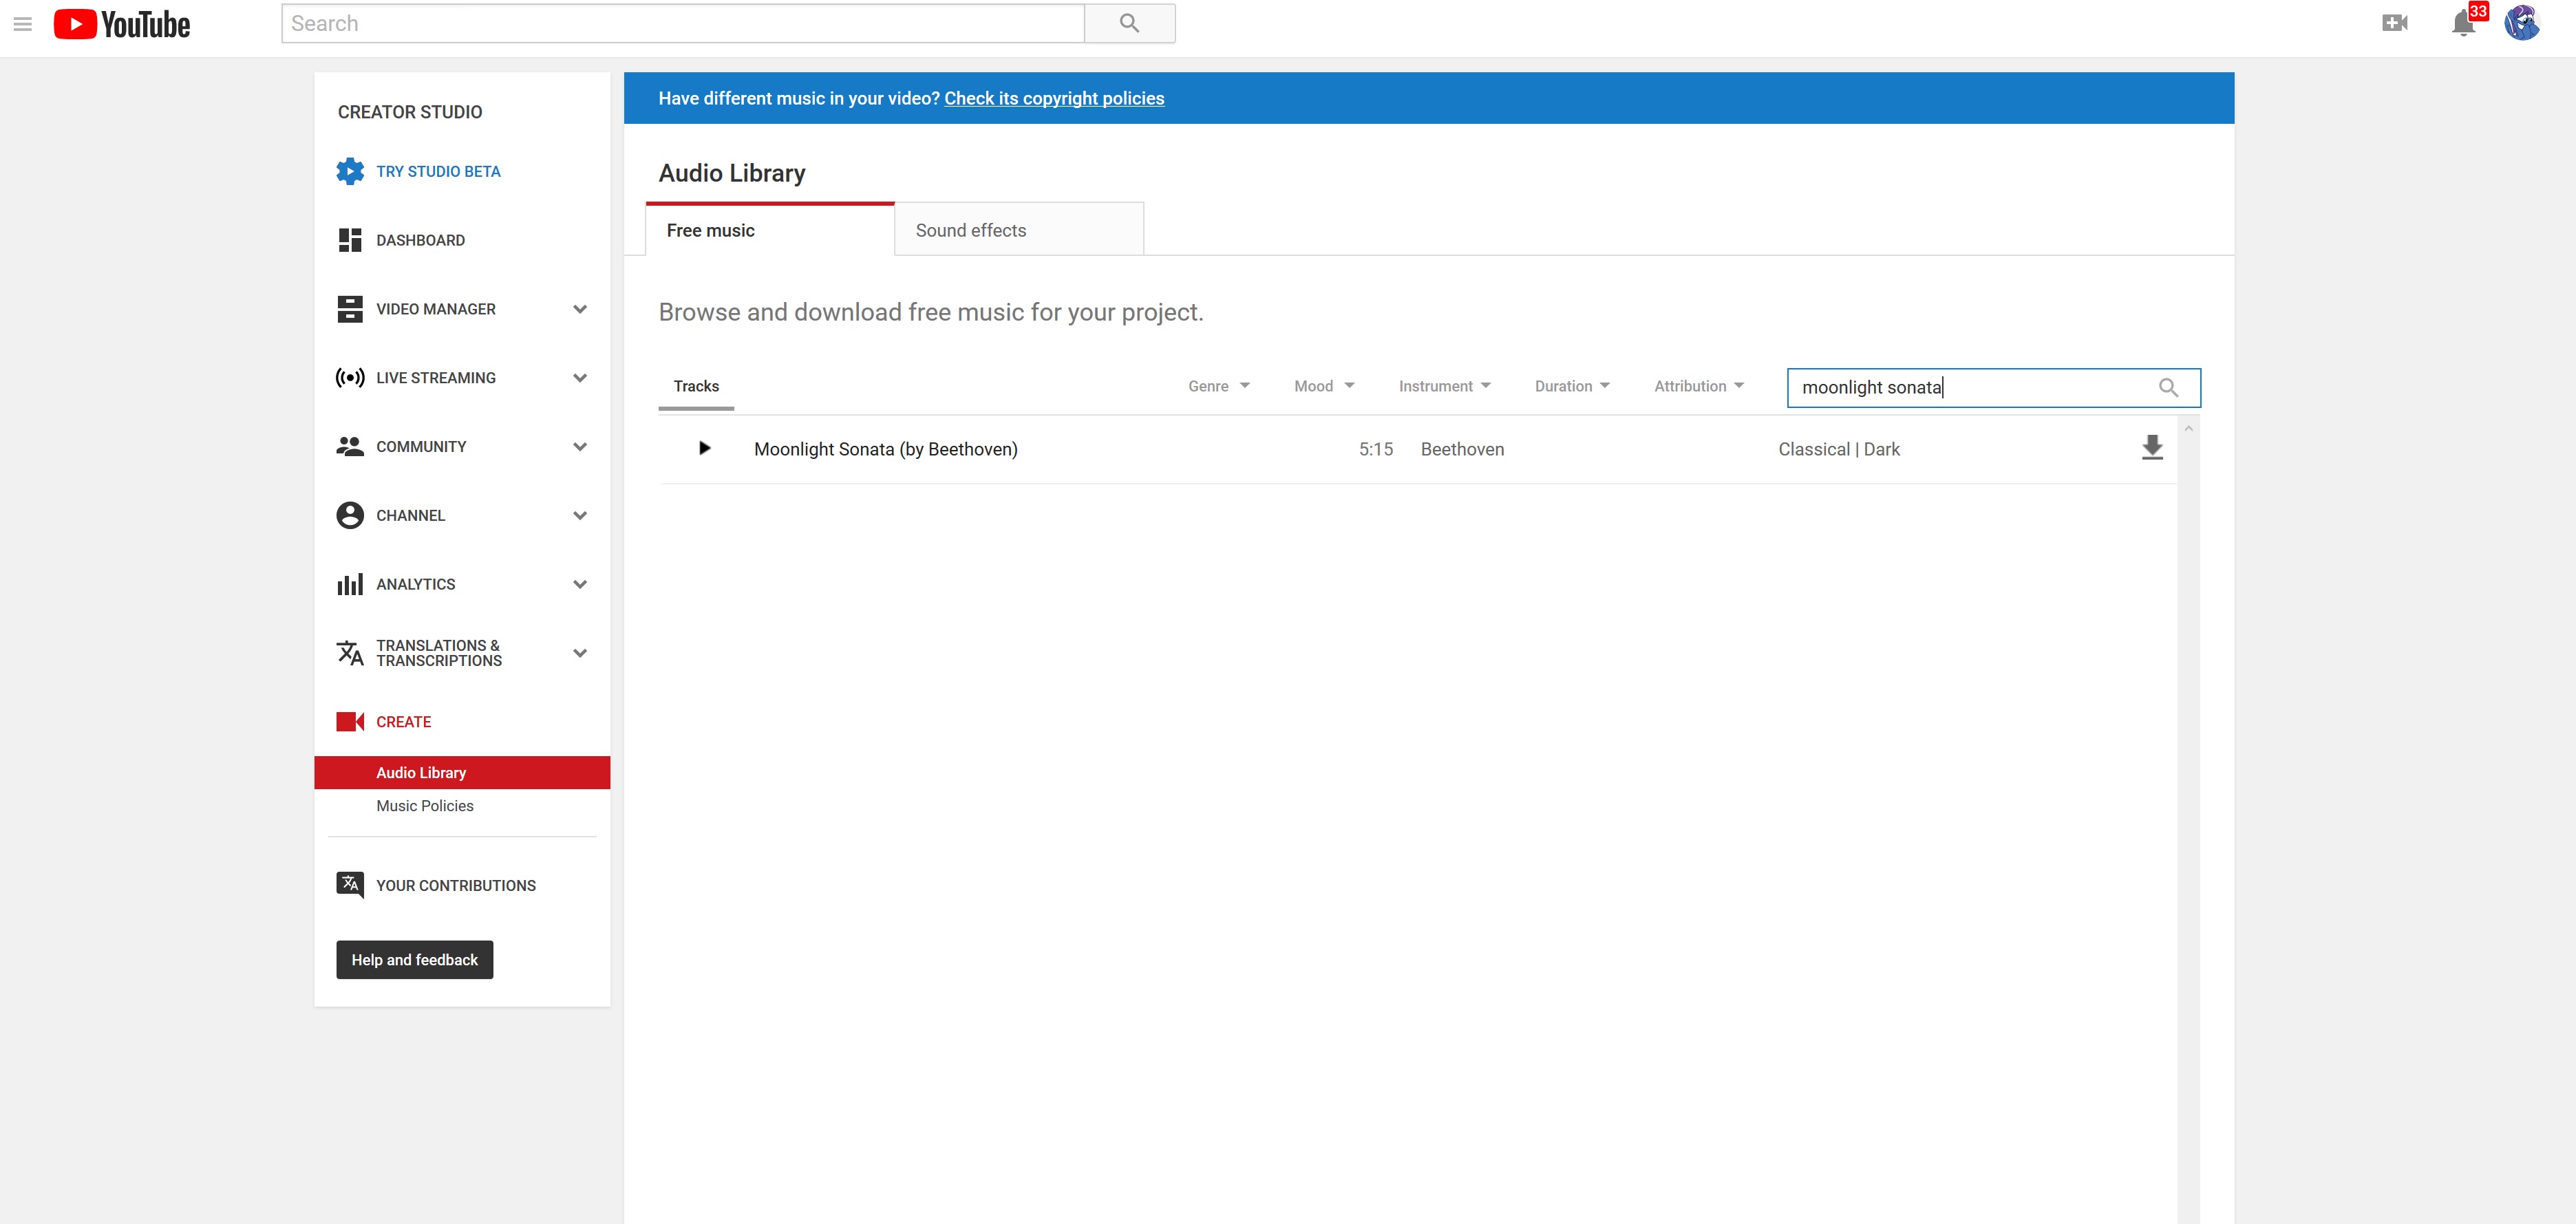This screenshot has width=2576, height=1224.
Task: Click the moonlight sonata search field
Action: pos(1960,387)
